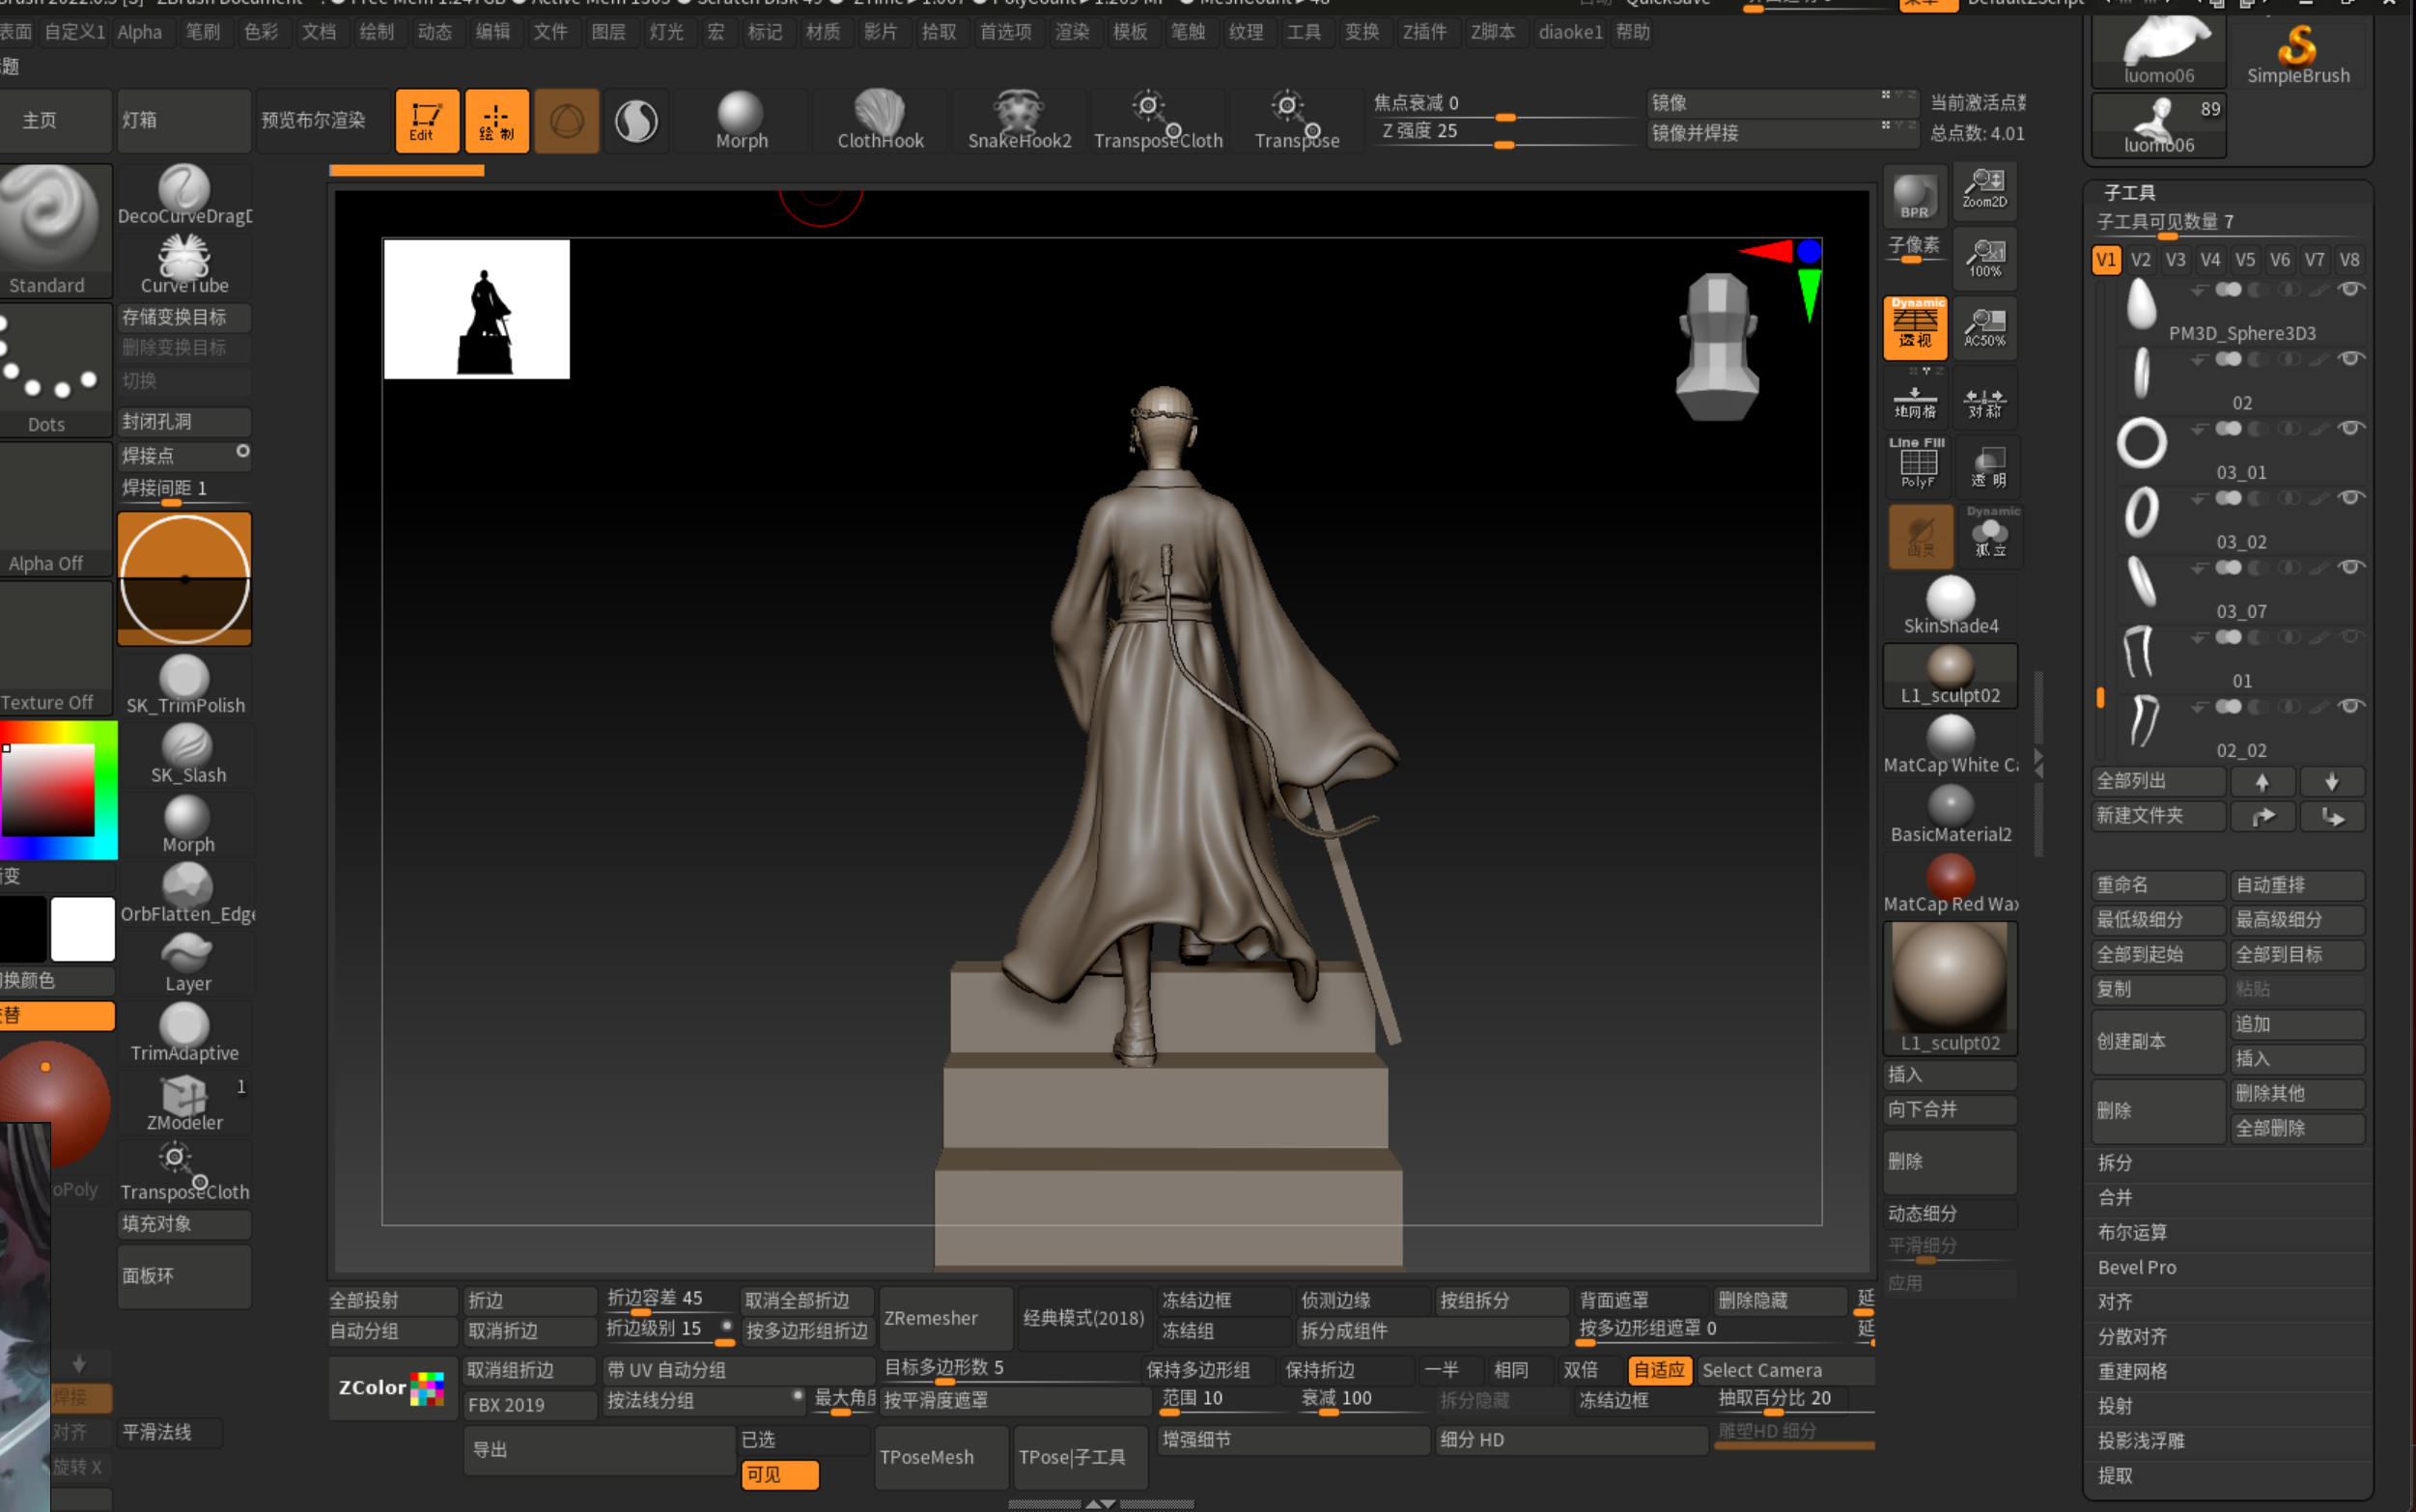This screenshot has height=1512, width=2416.
Task: Expand the 重建网格 section
Action: coord(2132,1371)
